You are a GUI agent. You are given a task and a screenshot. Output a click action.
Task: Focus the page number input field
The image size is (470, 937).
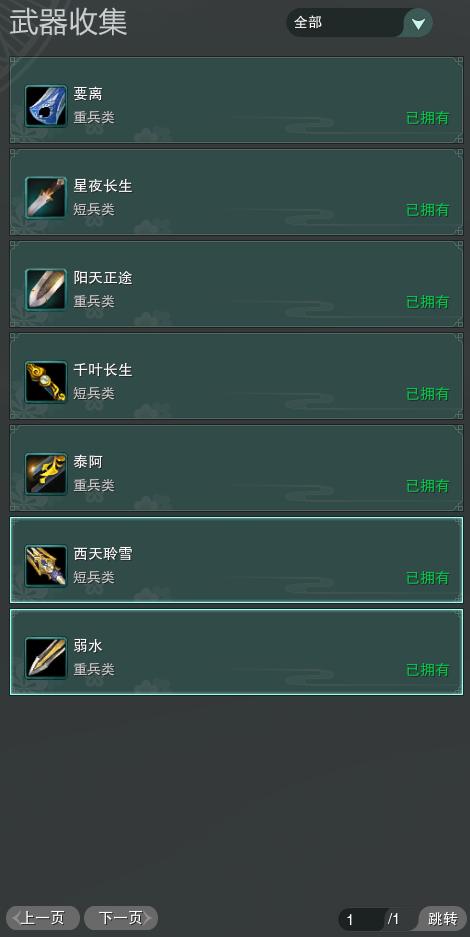point(361,919)
